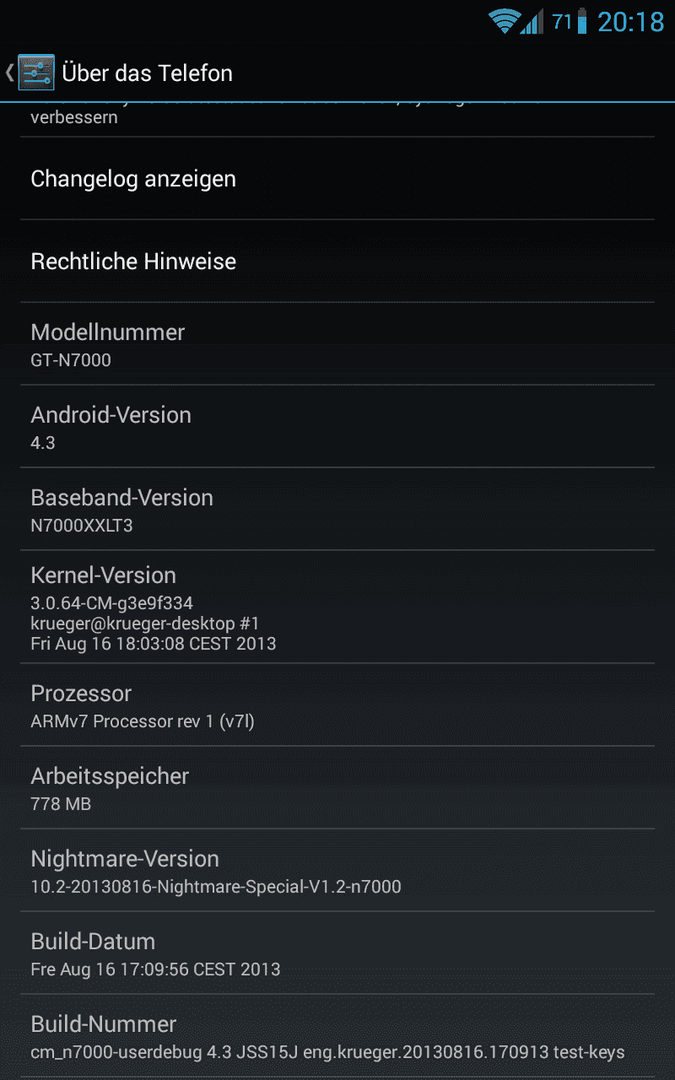Screen dimensions: 675x1080
Task: Tap the Build-Nummer entry
Action: pyautogui.click(x=338, y=1036)
